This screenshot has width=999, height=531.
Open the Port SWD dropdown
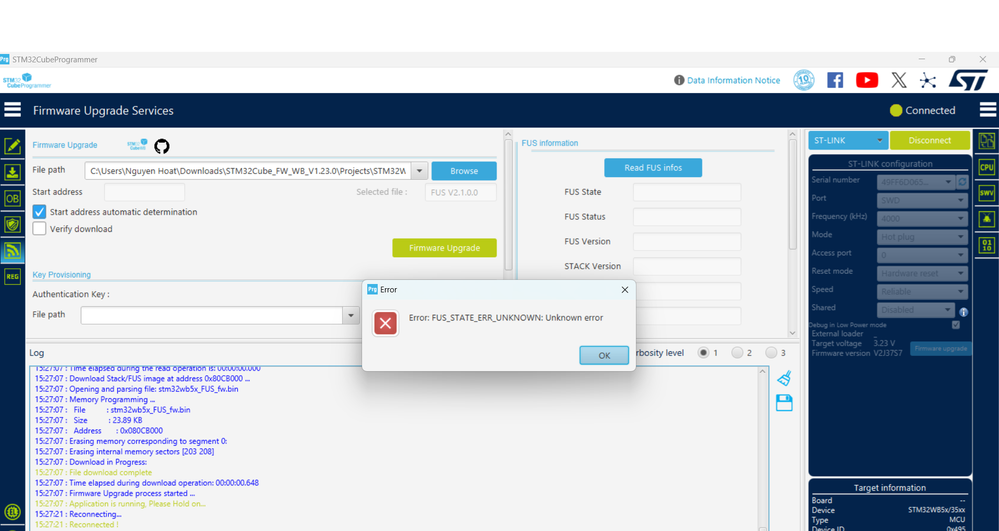pos(923,200)
